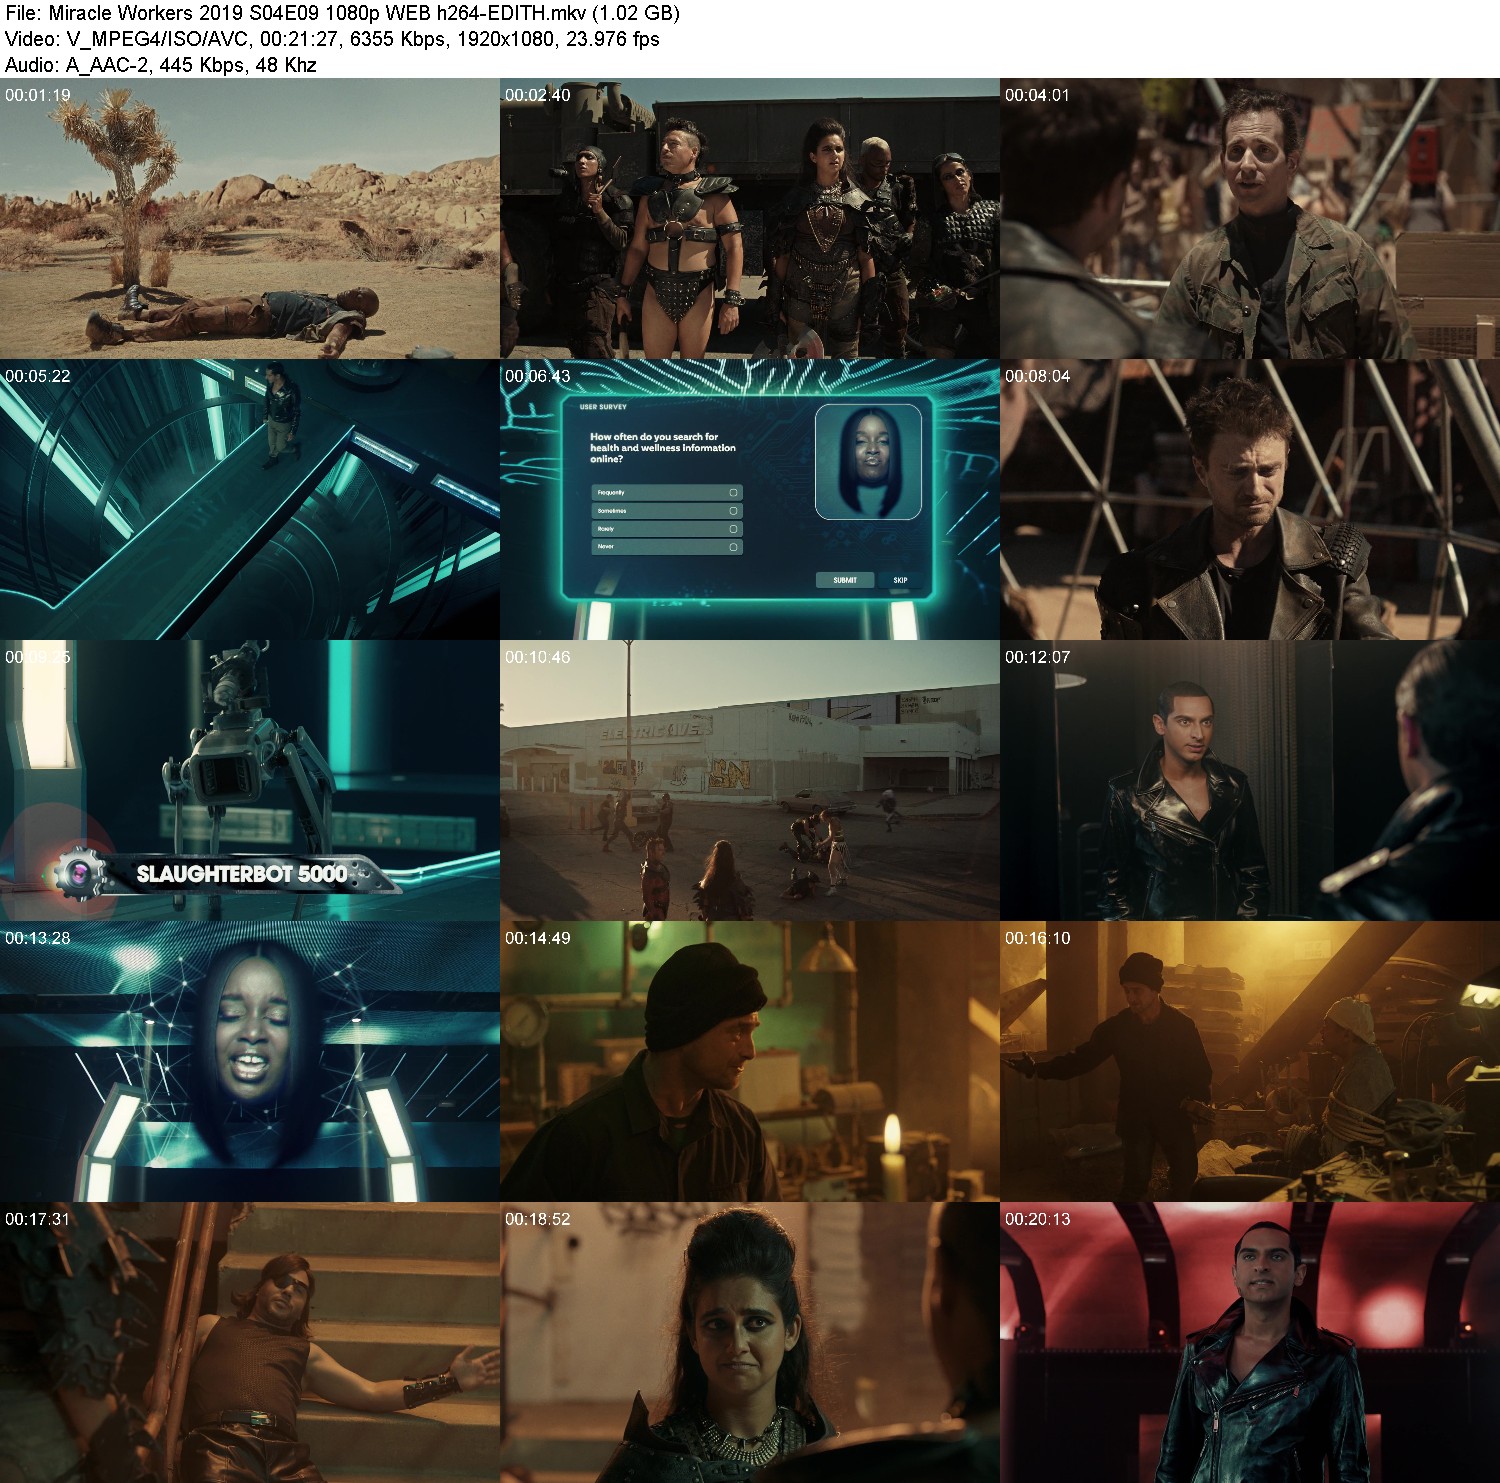Viewport: 1500px width, 1483px height.
Task: Click the Video codec info line
Action: 332,39
